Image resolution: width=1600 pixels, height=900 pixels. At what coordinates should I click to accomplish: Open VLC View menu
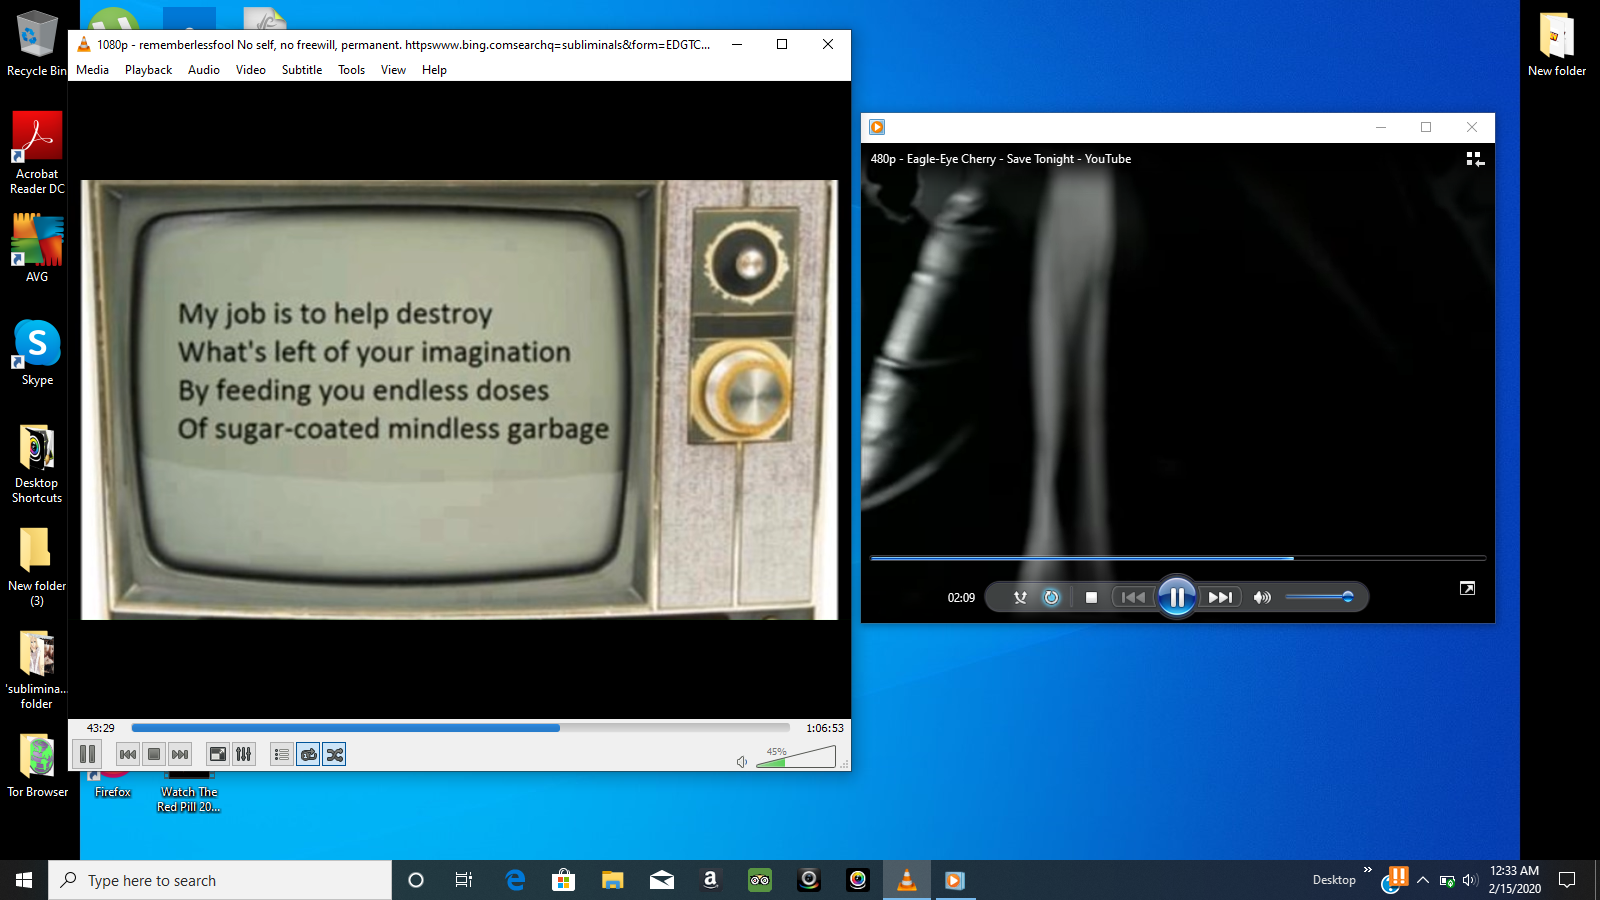(x=393, y=70)
